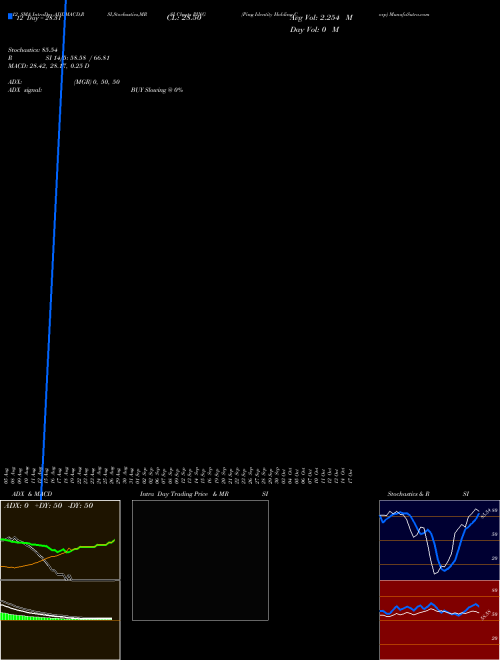Viewport: 500px width, 660px height.
Task: Click the 'Stochastics & R SI' panel title
Action: coord(428,494)
